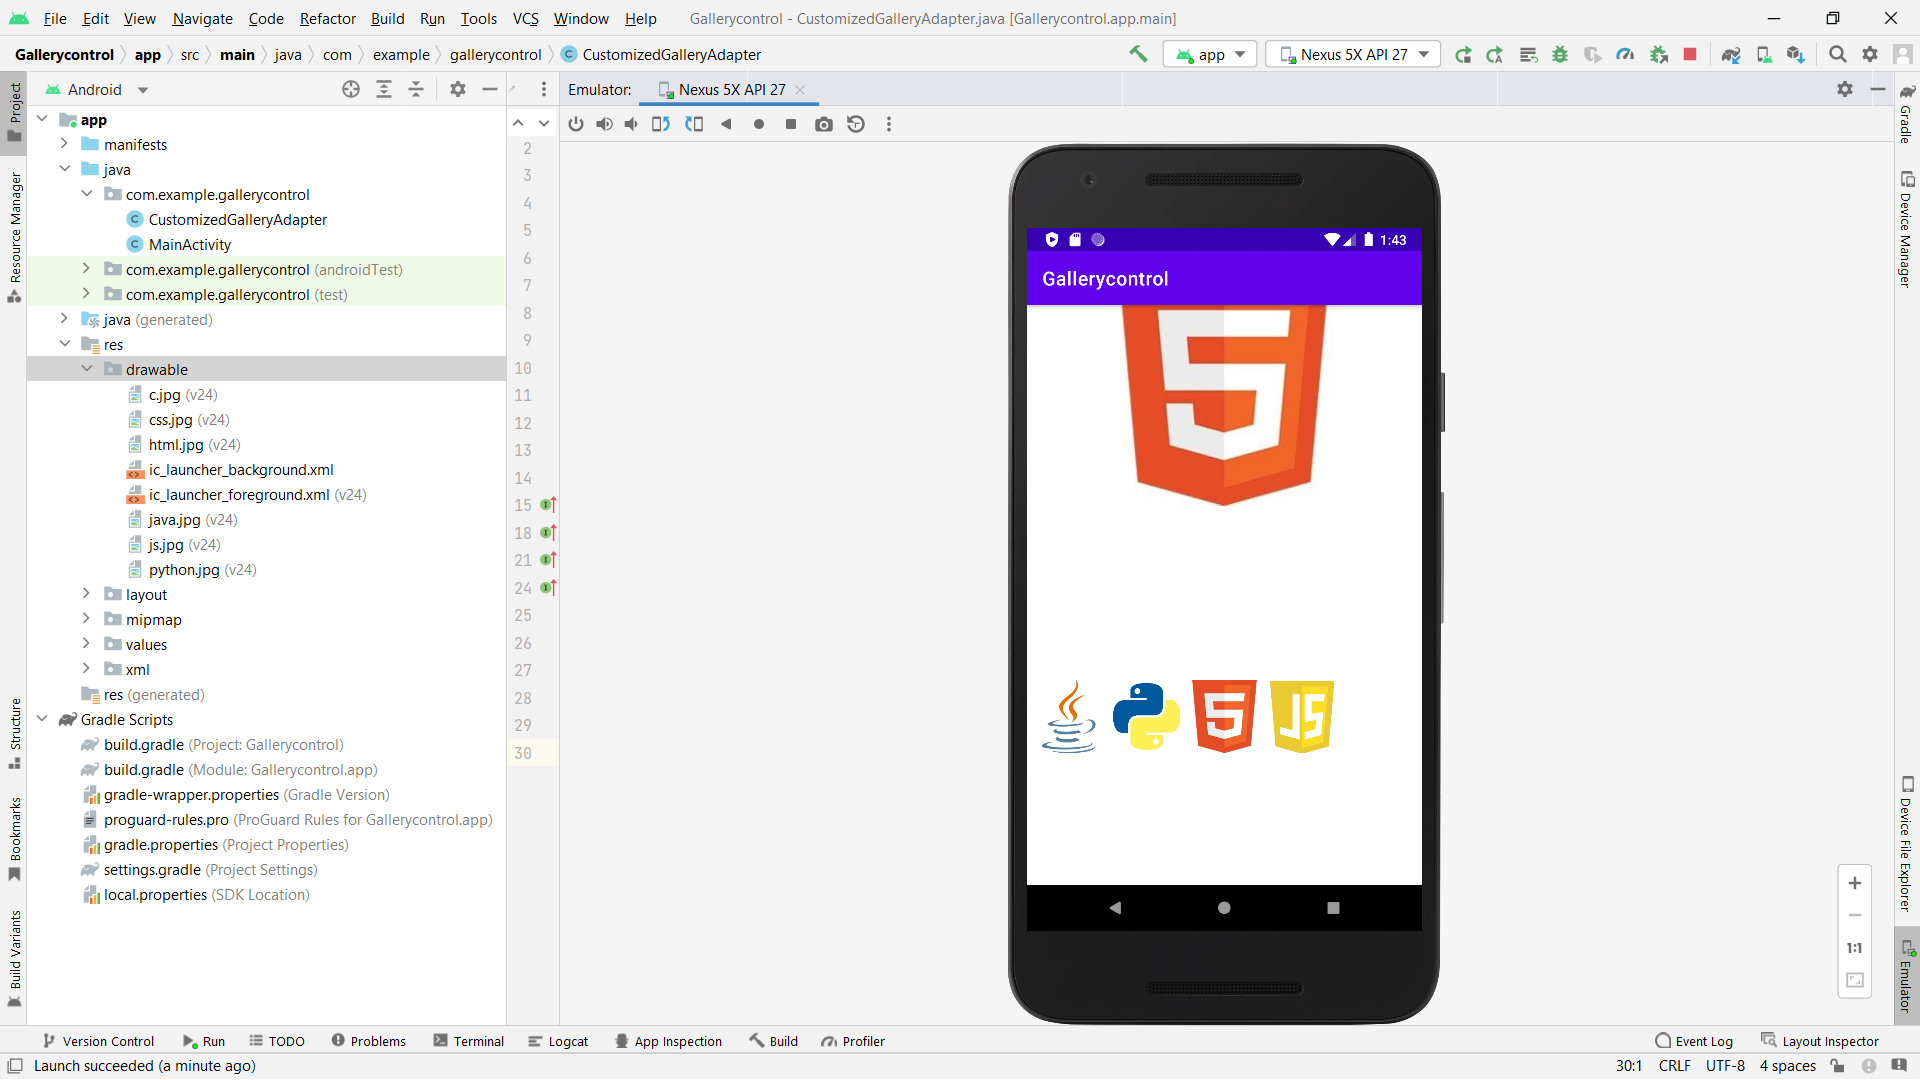Open the Refactor menu
Image resolution: width=1920 pixels, height=1080 pixels.
[x=327, y=18]
